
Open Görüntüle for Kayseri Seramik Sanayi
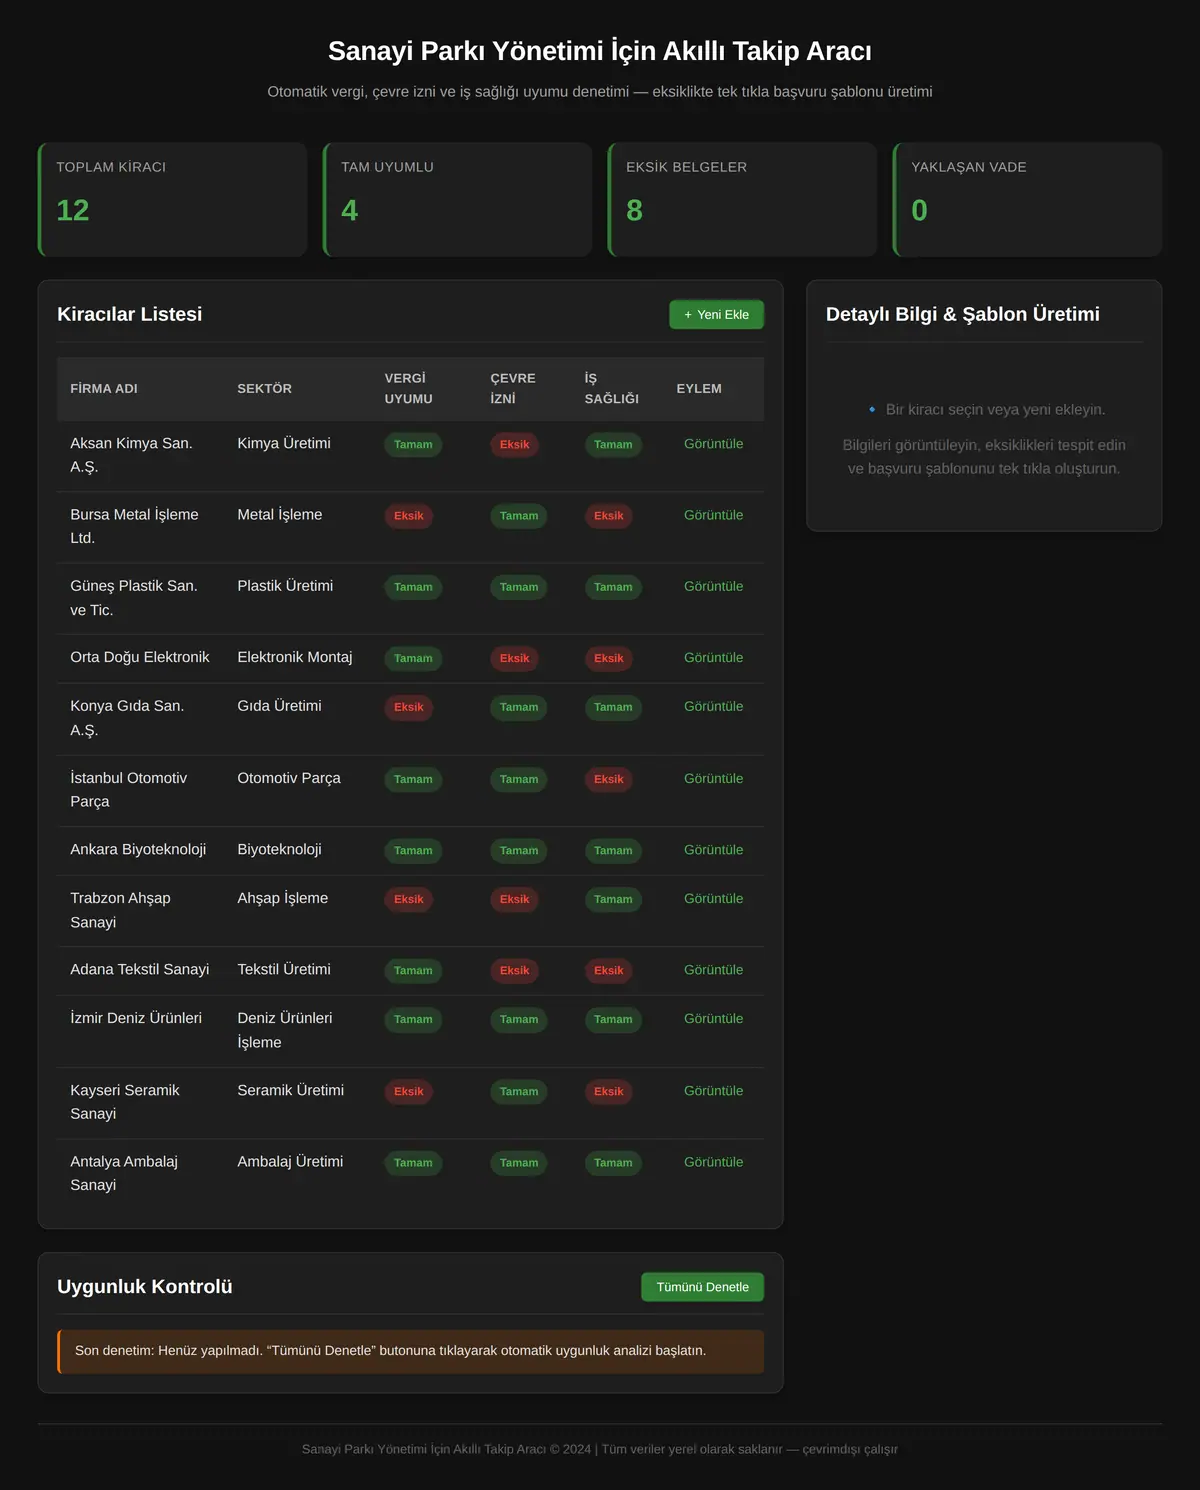click(x=713, y=1090)
